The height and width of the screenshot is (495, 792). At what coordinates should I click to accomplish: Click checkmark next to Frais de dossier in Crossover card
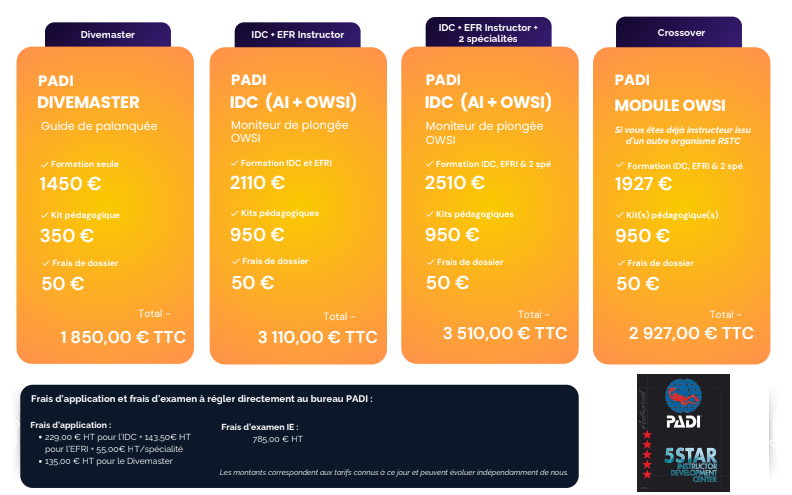[x=621, y=263]
